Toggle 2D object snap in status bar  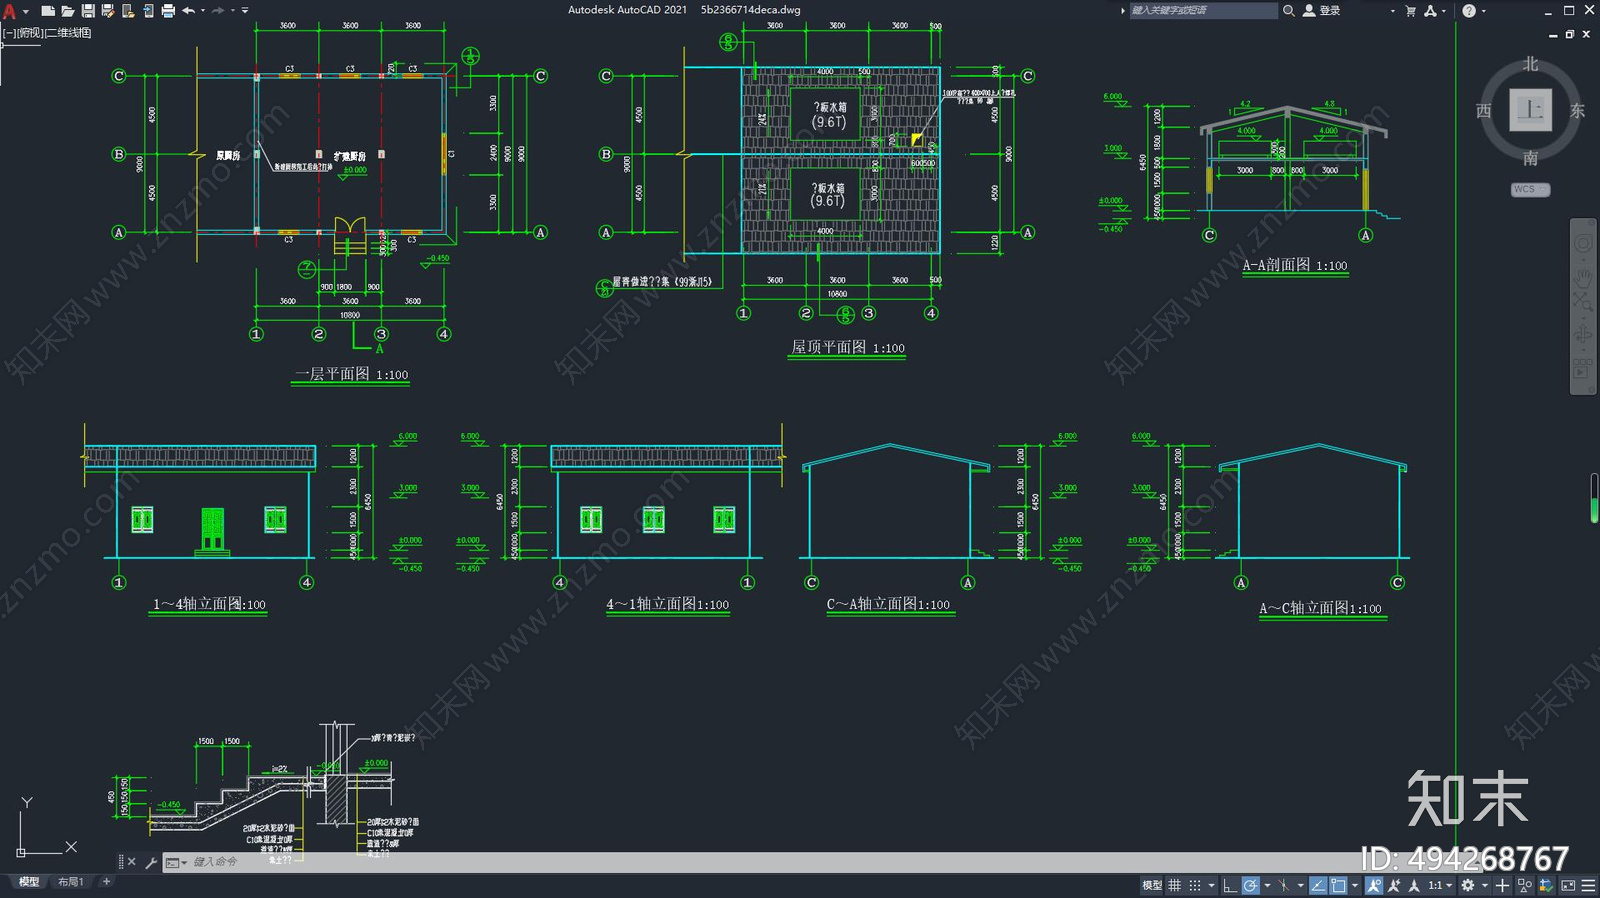click(x=1338, y=886)
